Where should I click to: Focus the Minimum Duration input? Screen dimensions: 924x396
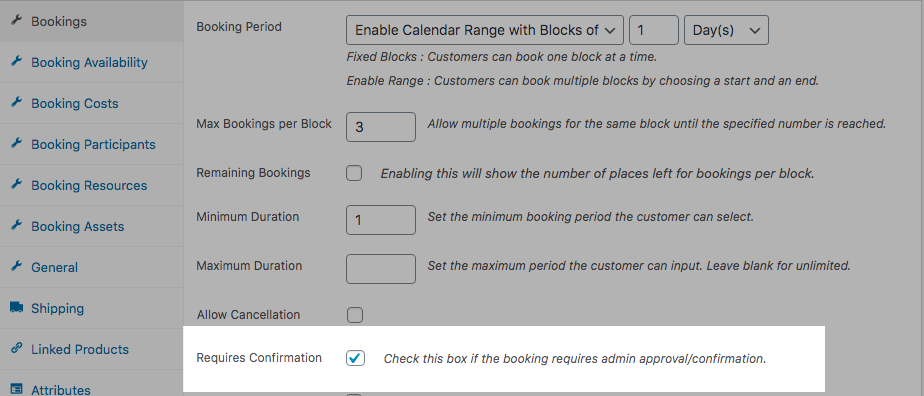pos(381,220)
